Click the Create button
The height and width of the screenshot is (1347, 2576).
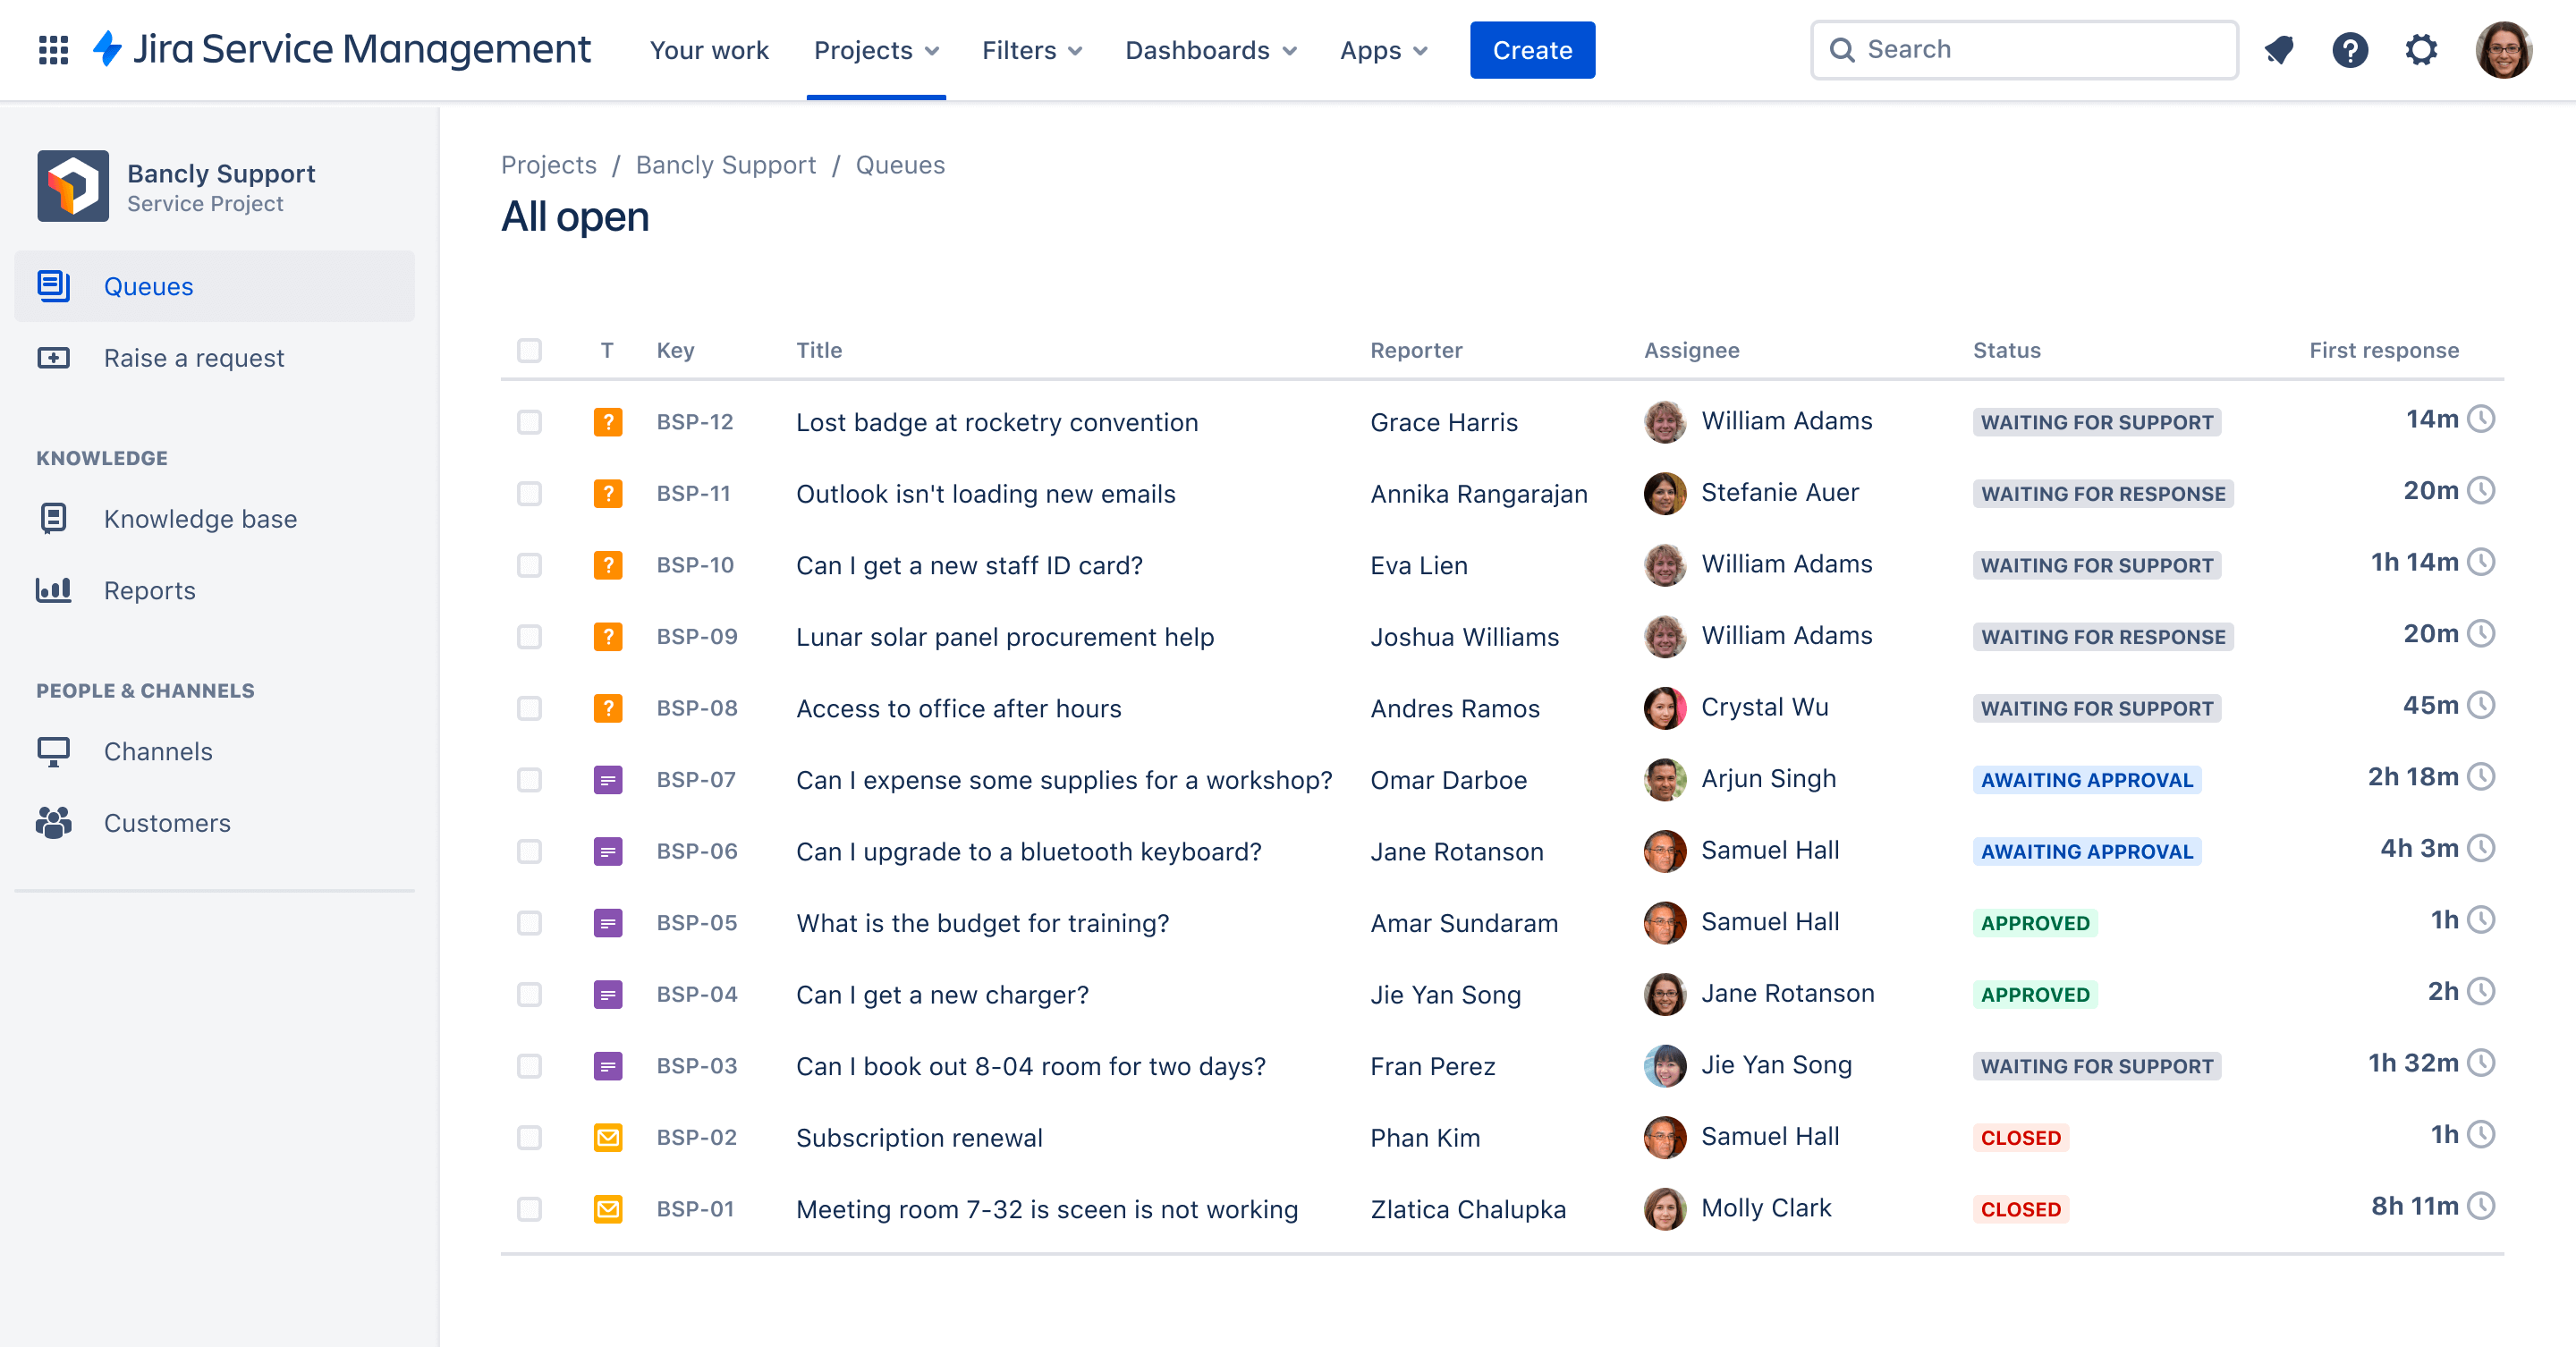pos(1531,49)
